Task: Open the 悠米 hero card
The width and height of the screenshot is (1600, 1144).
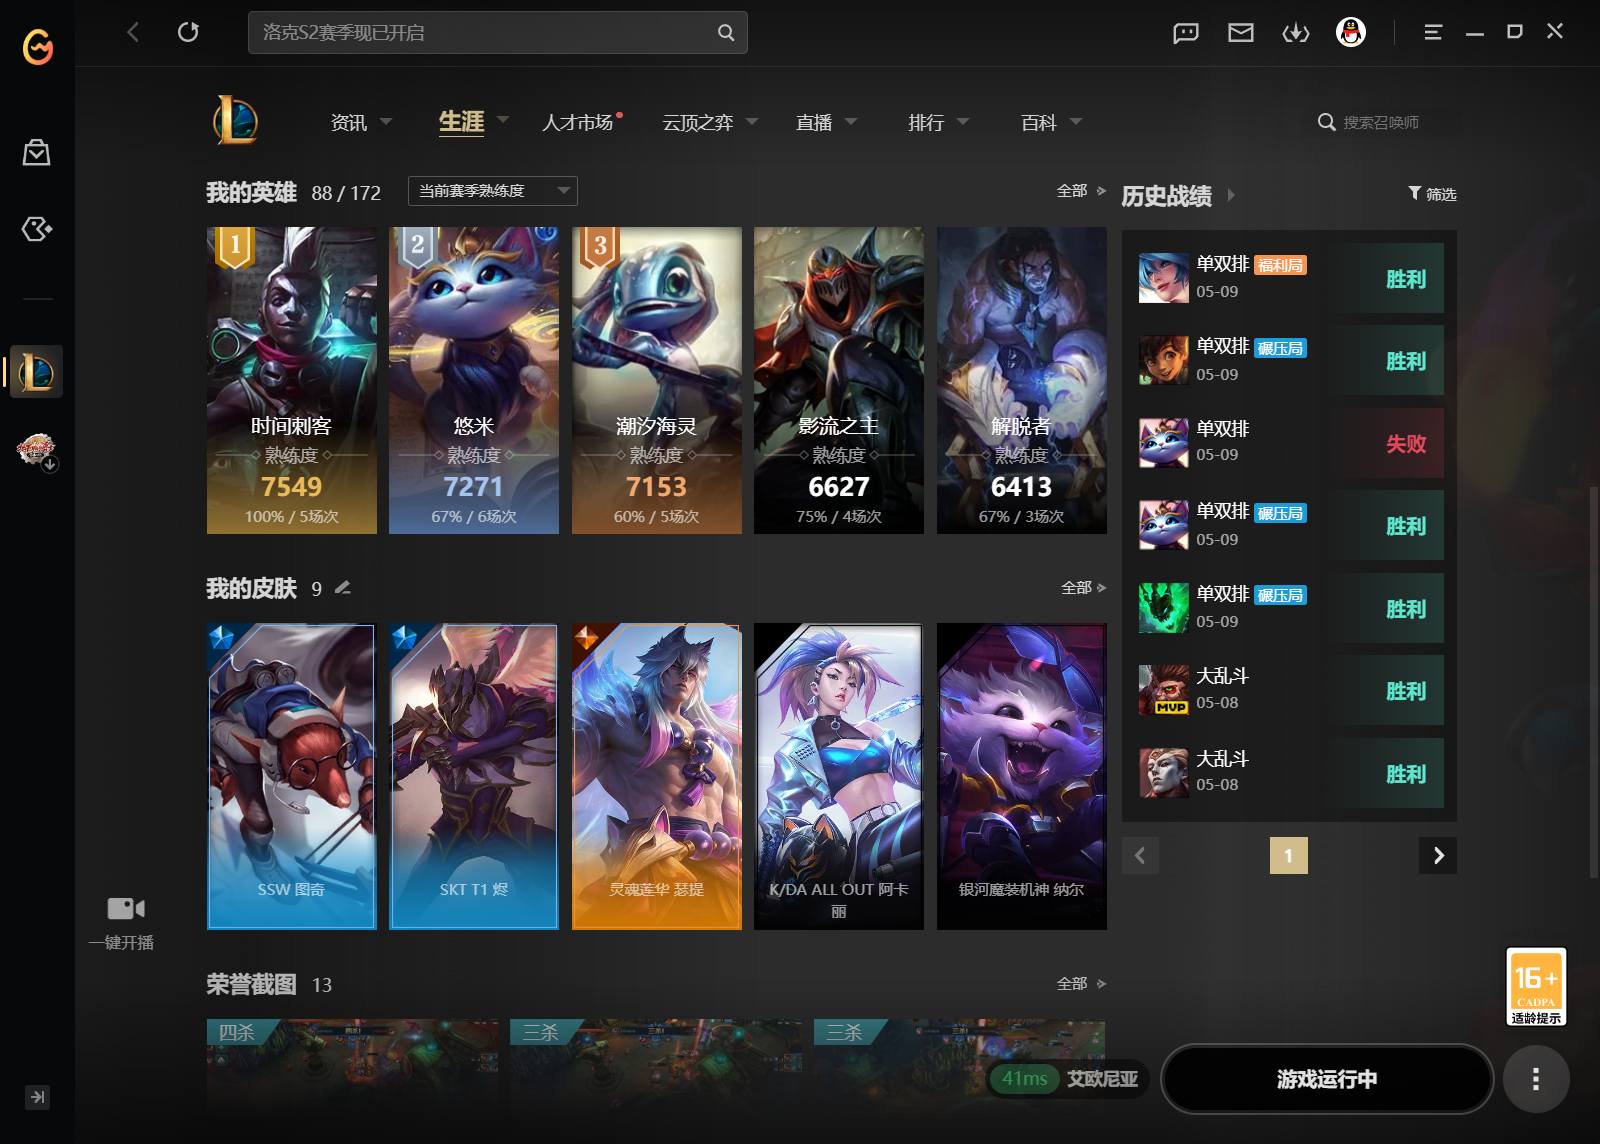Action: 474,380
